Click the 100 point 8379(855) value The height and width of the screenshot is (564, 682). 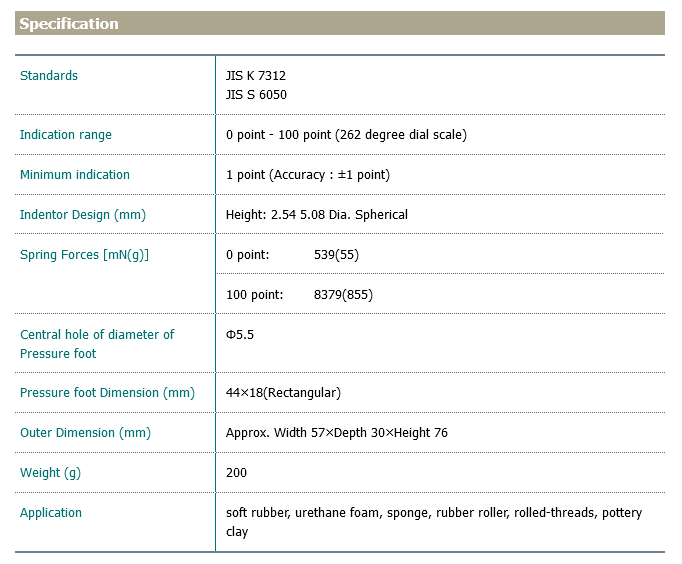pos(300,295)
